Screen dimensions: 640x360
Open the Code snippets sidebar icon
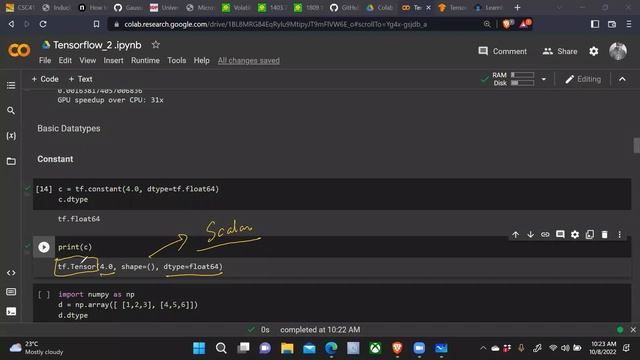pyautogui.click(x=11, y=273)
